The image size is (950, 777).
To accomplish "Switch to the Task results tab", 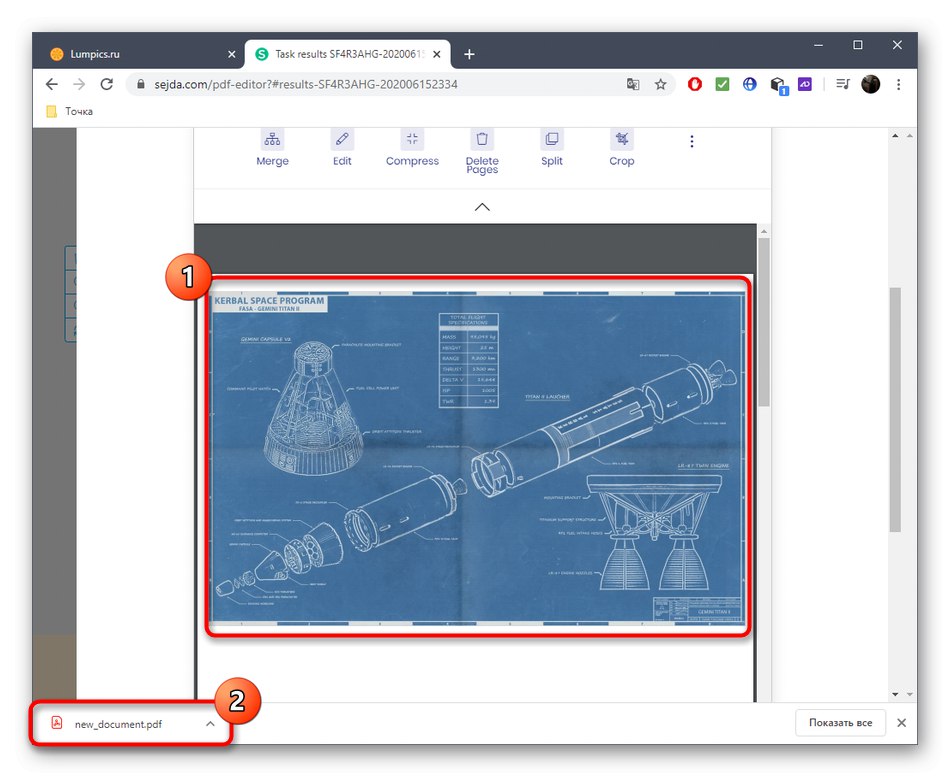I will pos(340,53).
